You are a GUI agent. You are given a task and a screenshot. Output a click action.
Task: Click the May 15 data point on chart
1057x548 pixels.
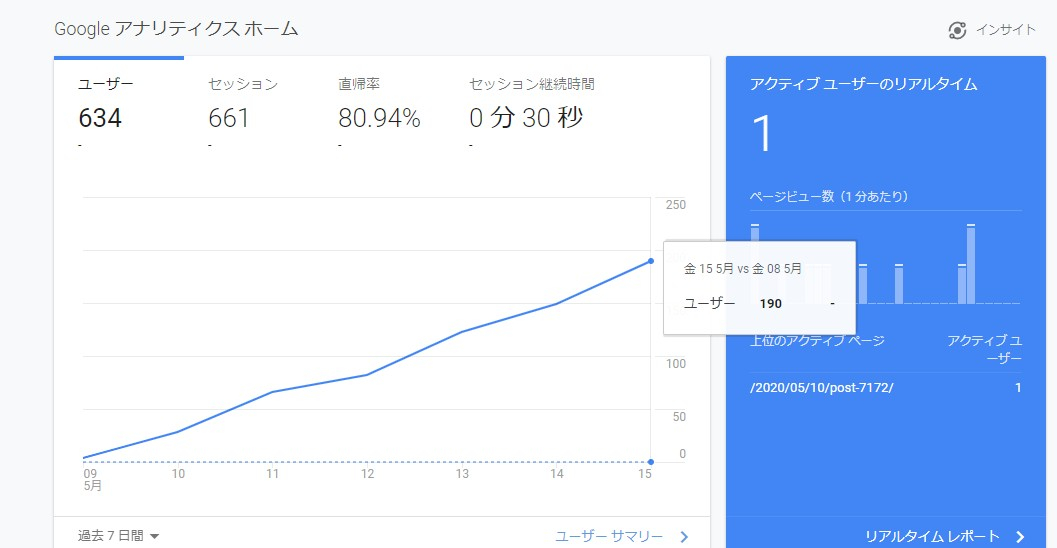tap(651, 261)
